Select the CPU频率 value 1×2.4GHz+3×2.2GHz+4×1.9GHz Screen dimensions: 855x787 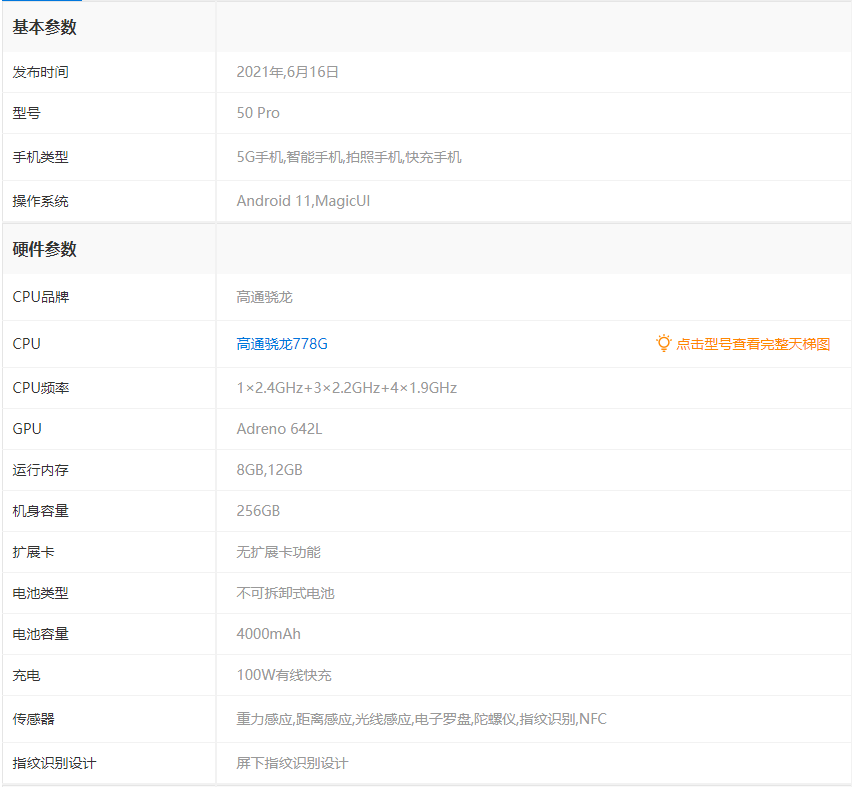[348, 387]
